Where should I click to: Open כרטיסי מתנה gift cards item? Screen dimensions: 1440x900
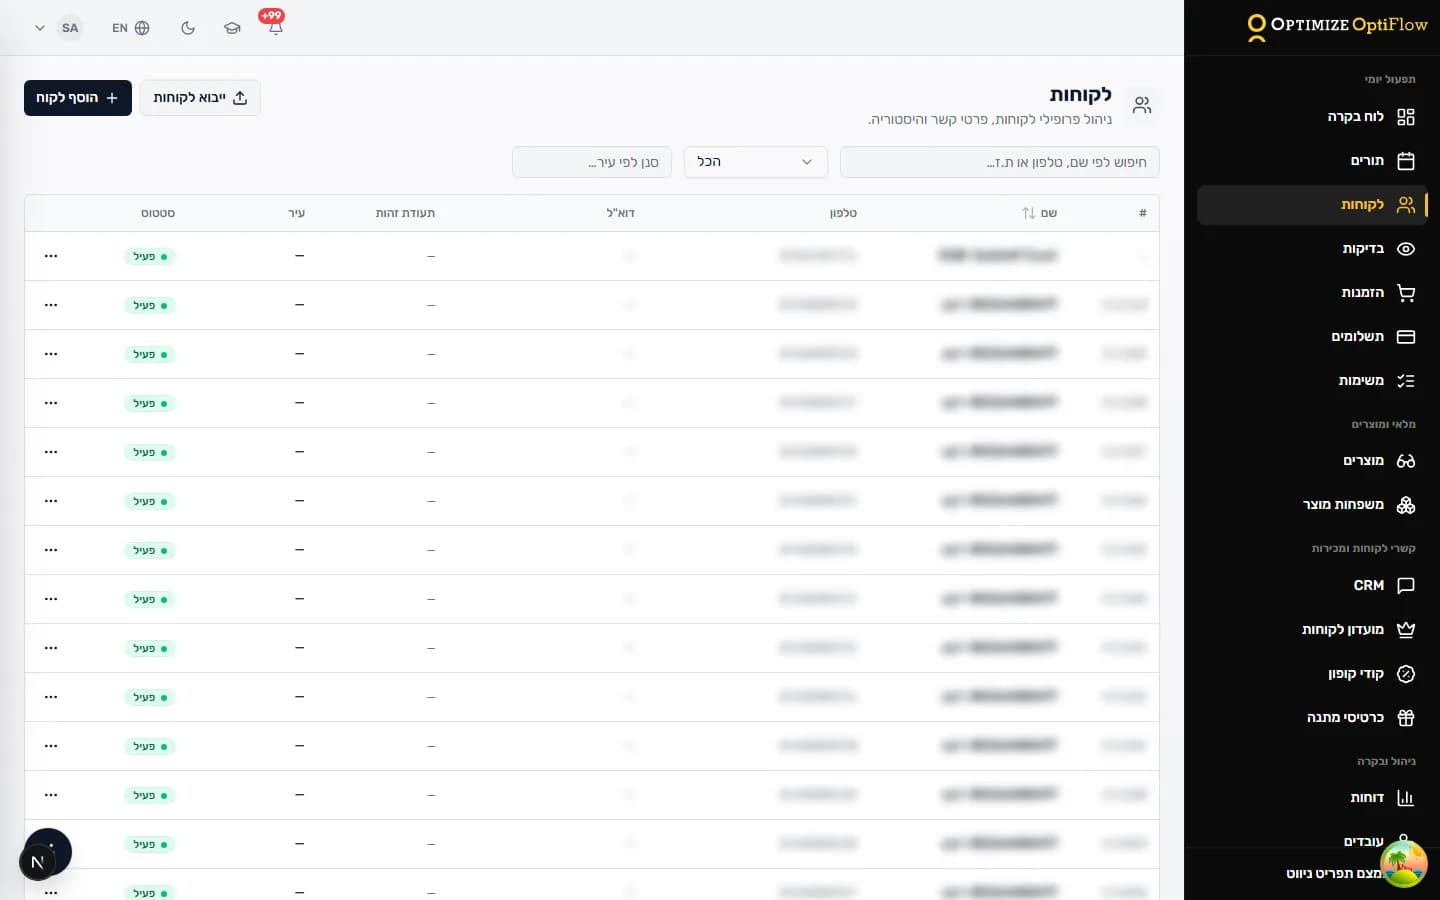tap(1312, 718)
